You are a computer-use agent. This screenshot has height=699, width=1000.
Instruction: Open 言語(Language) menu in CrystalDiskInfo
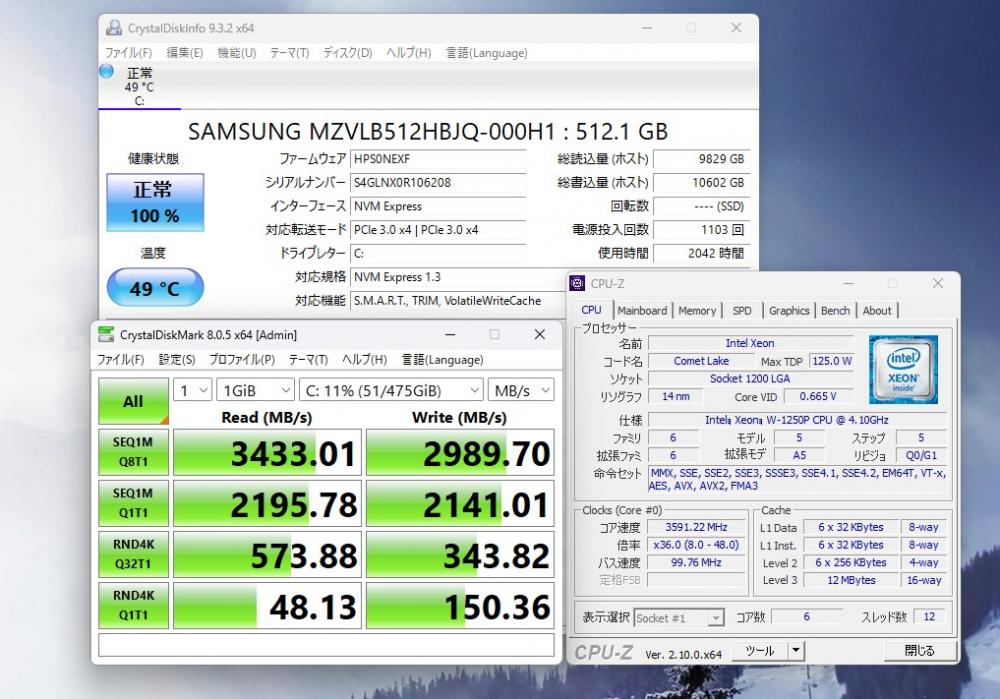click(487, 53)
